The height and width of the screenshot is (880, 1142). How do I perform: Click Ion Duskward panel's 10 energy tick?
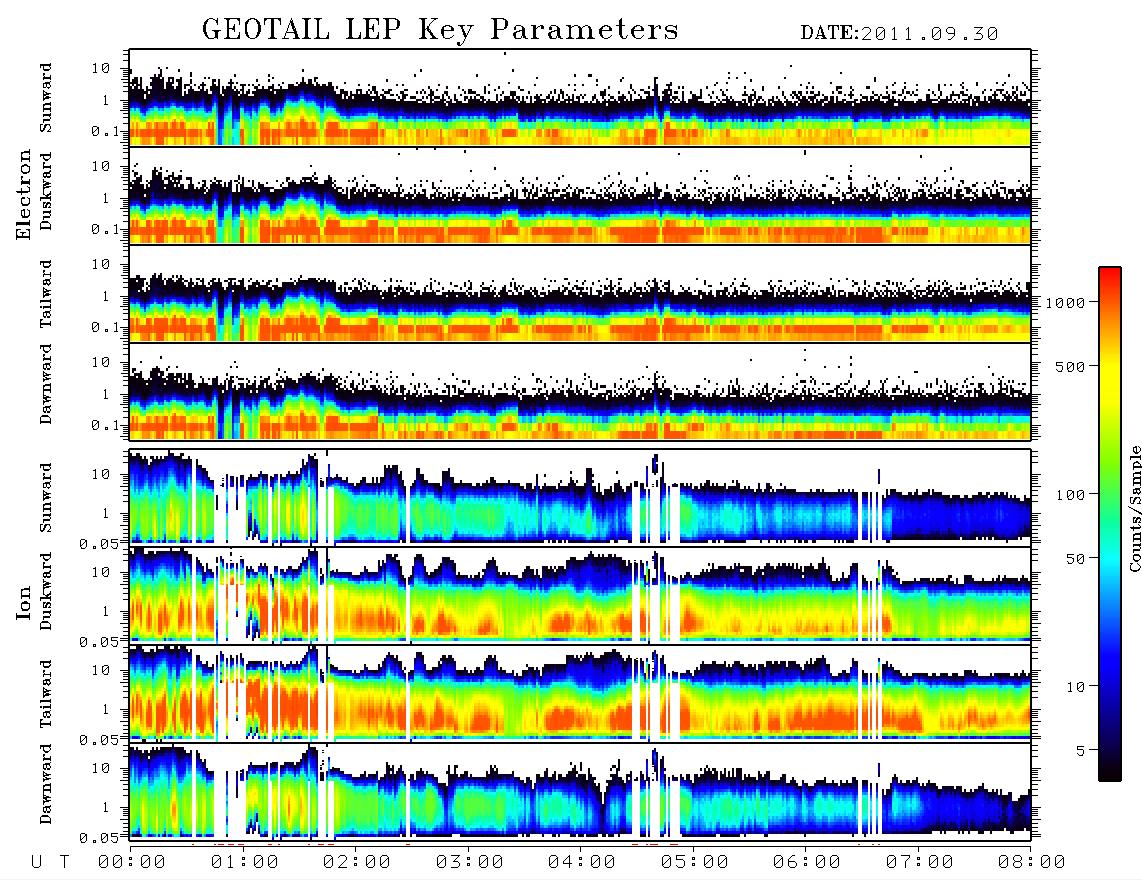coord(101,572)
